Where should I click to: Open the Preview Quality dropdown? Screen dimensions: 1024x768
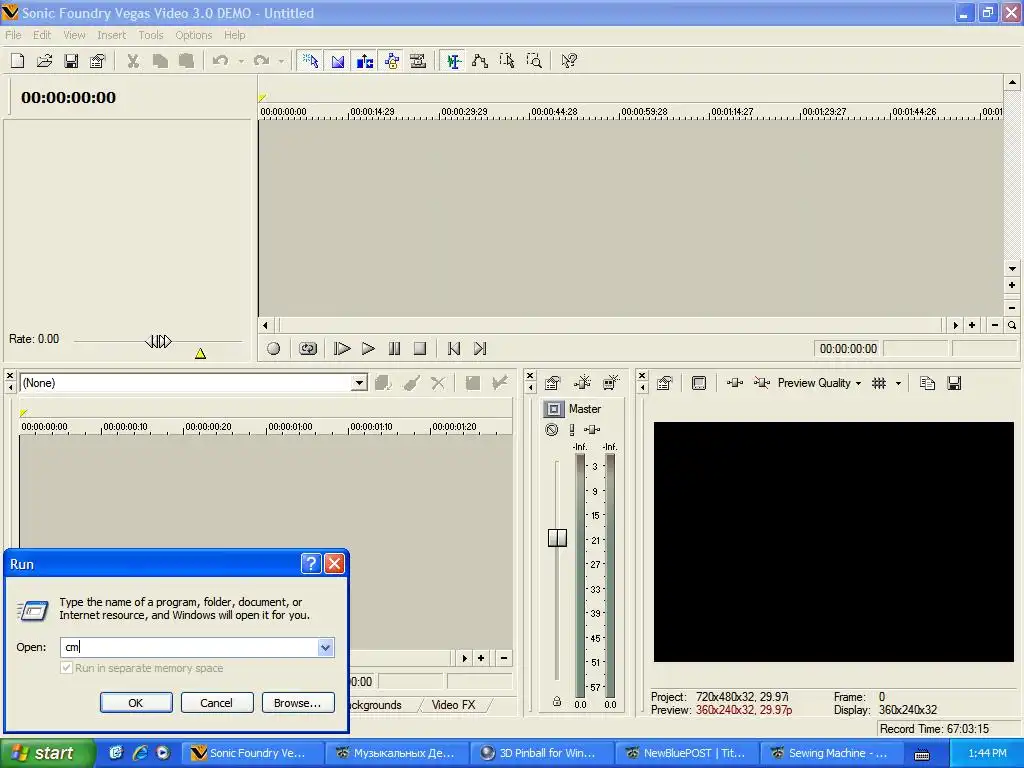coord(819,383)
